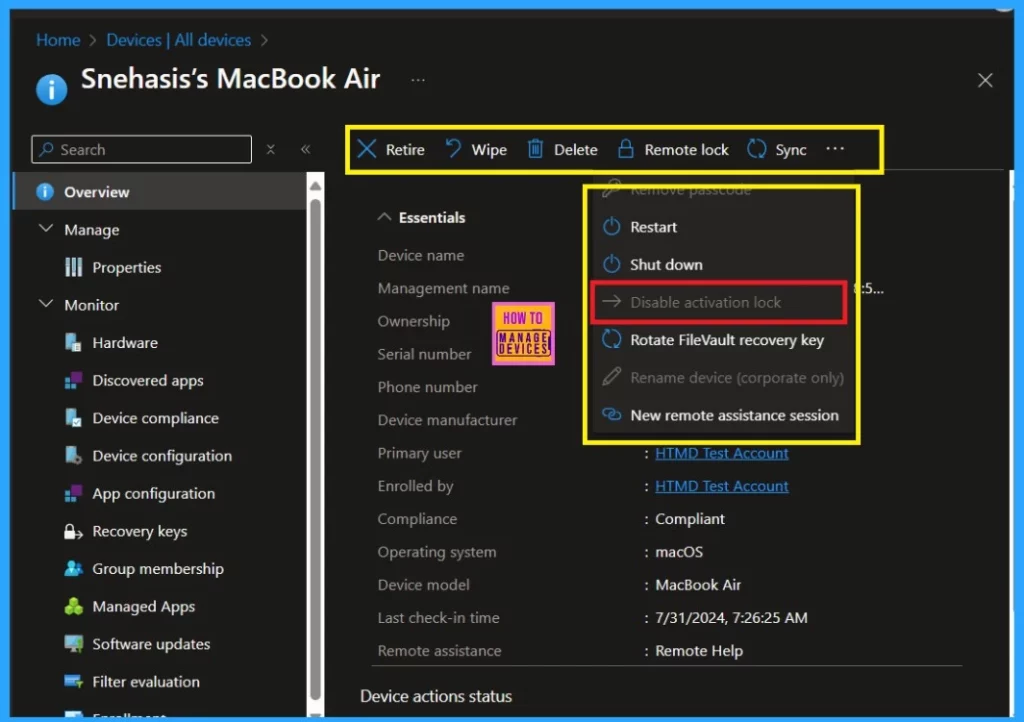Start New remote assistance session
The height and width of the screenshot is (722, 1024).
pyautogui.click(x=724, y=415)
